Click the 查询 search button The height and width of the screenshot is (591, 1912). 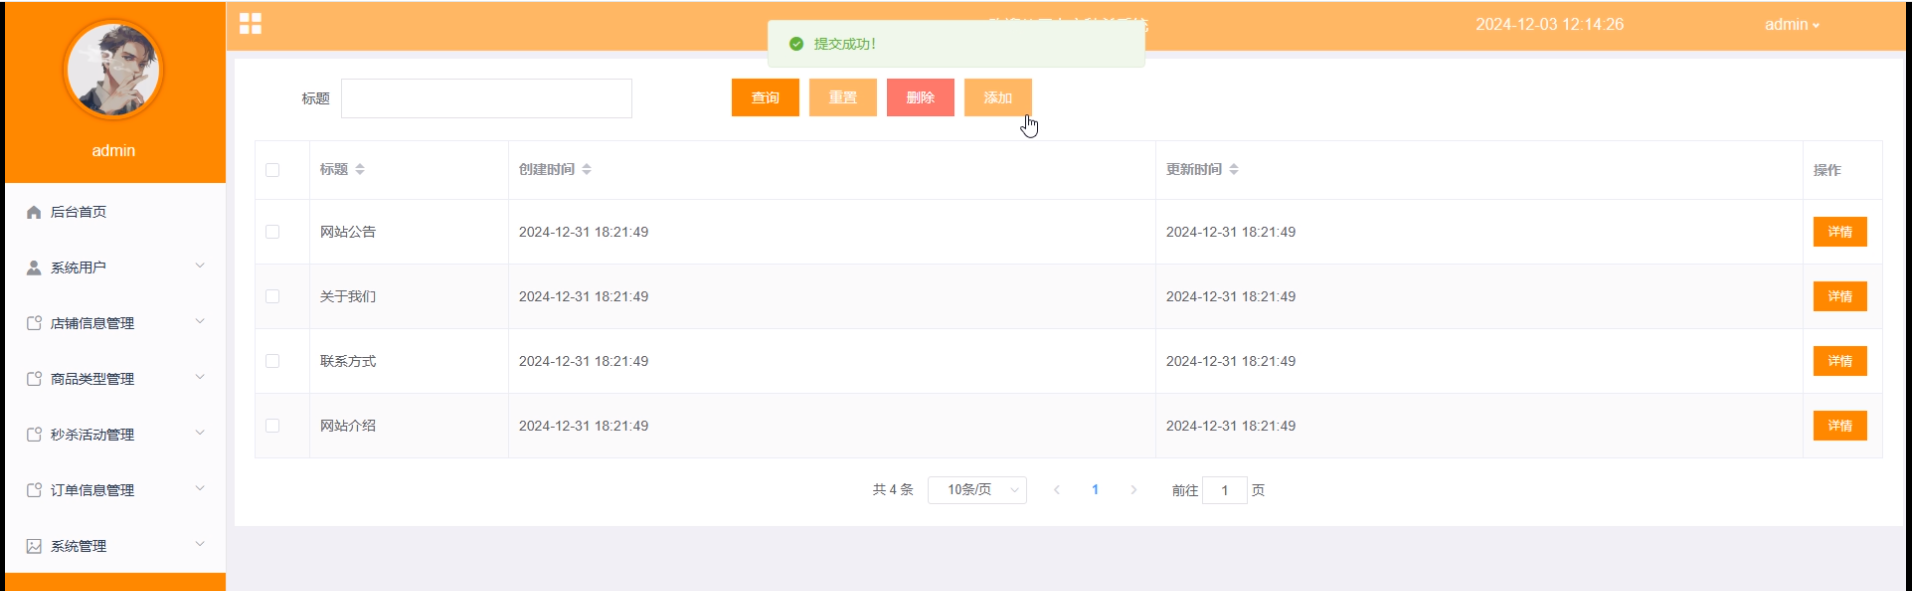(x=765, y=98)
